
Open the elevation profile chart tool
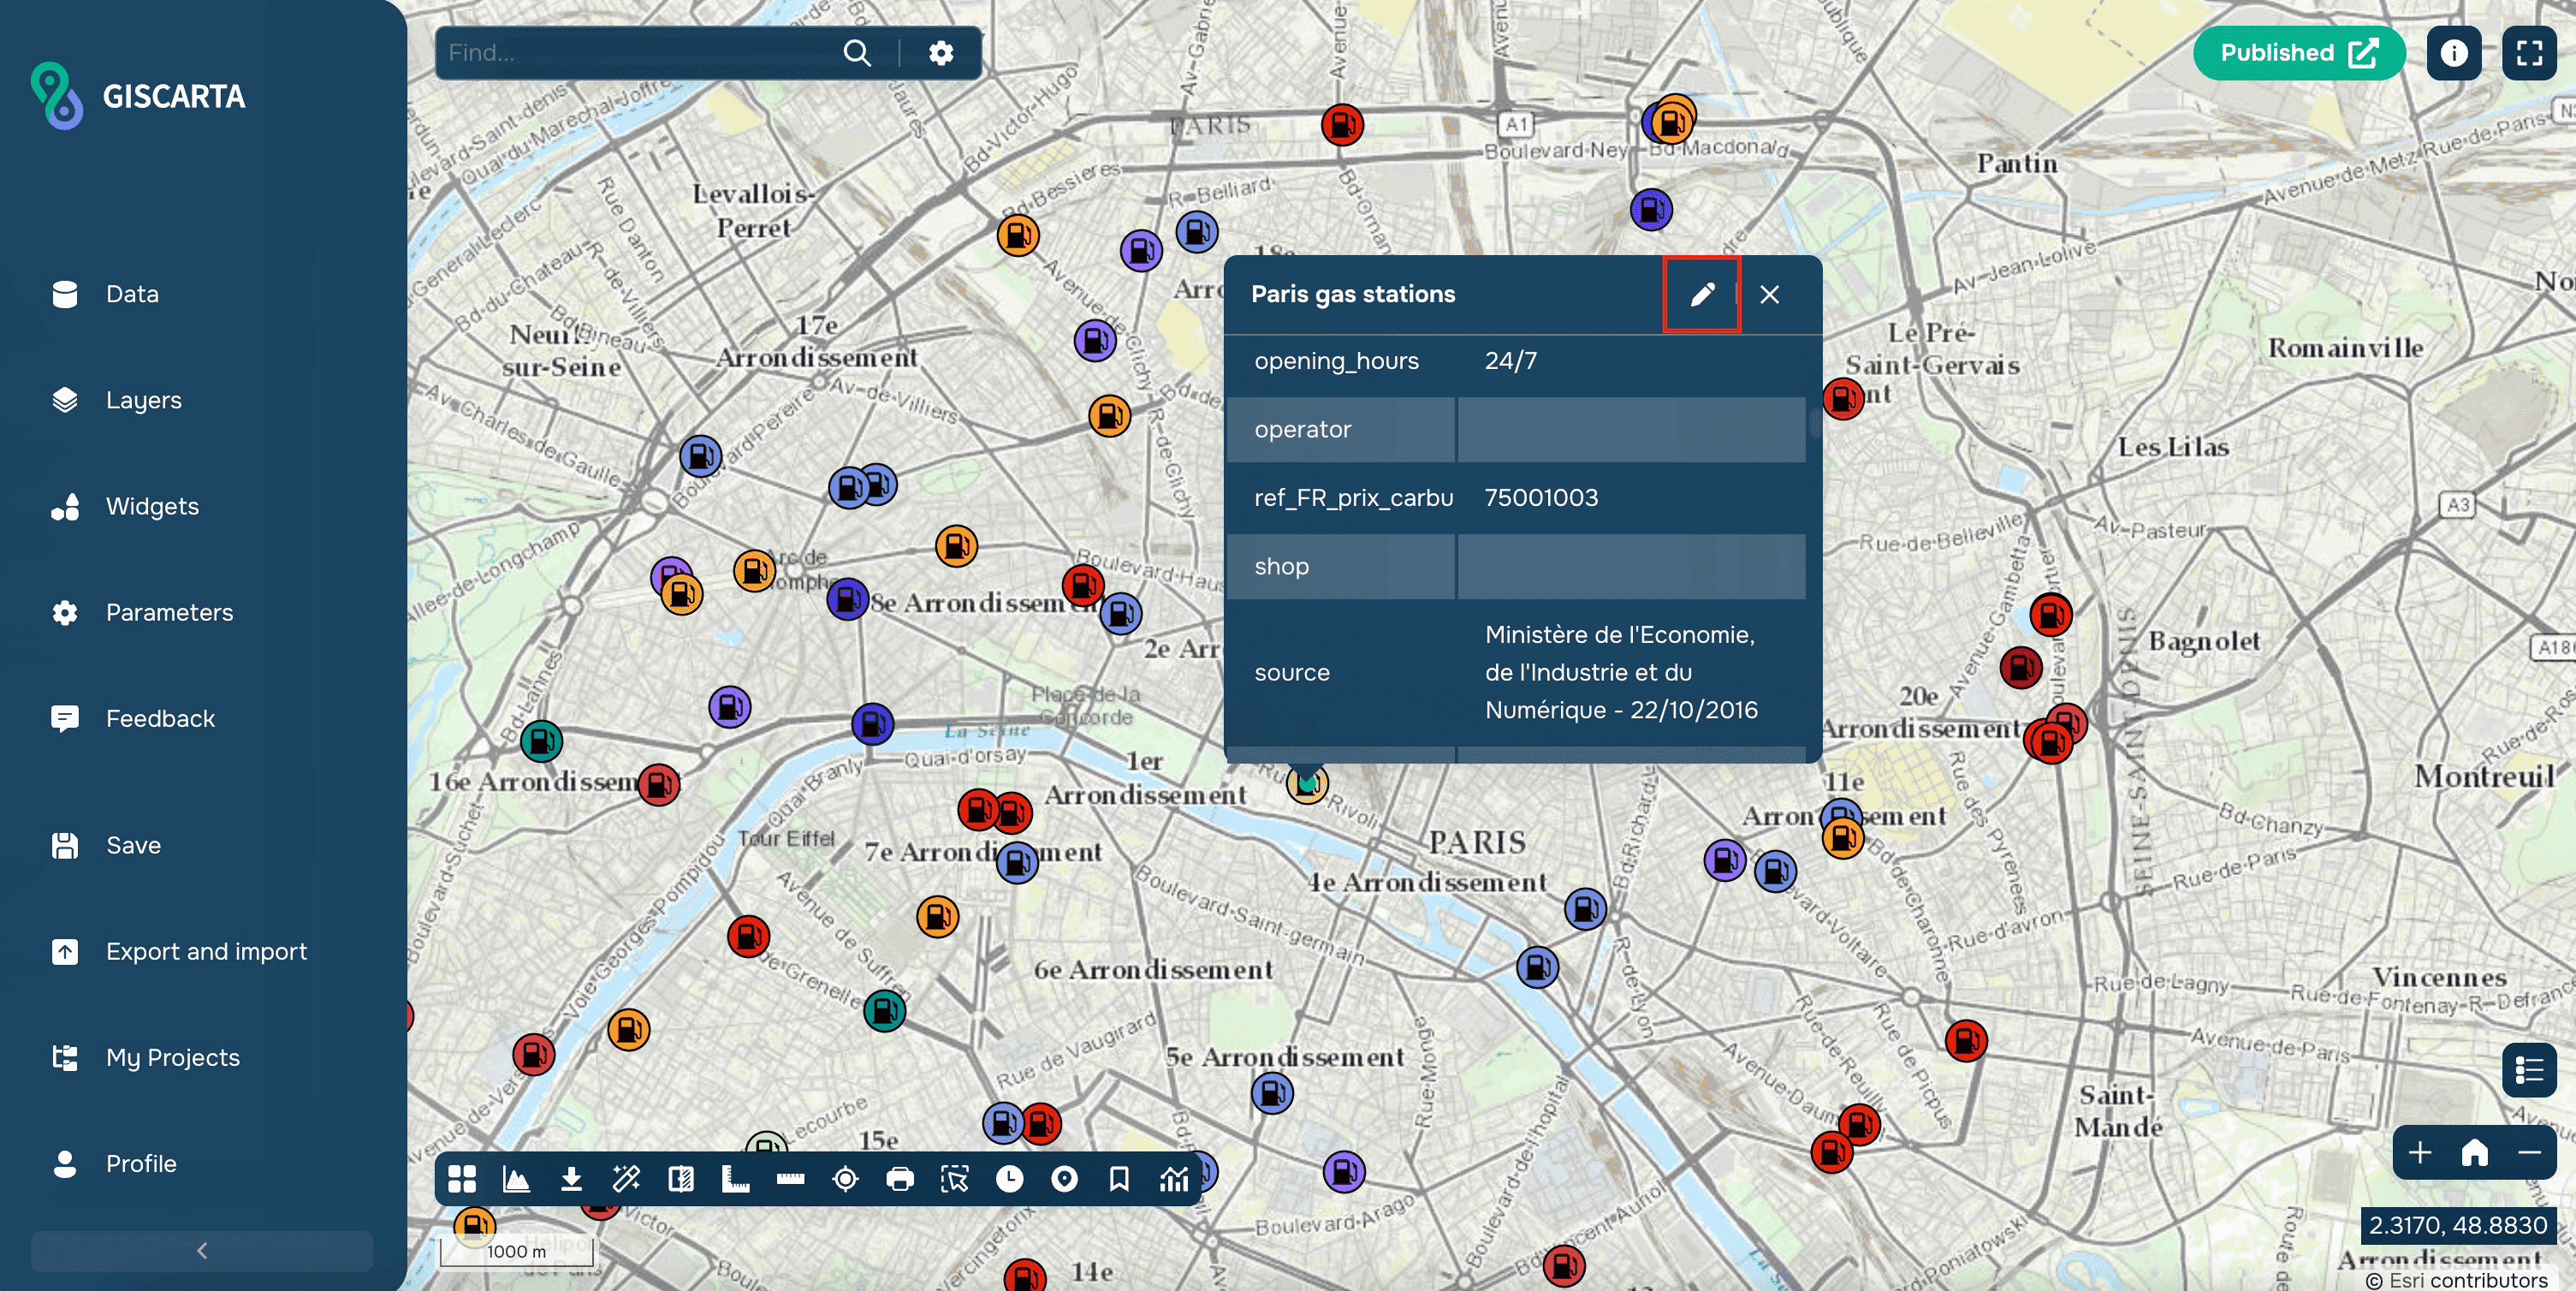click(516, 1179)
